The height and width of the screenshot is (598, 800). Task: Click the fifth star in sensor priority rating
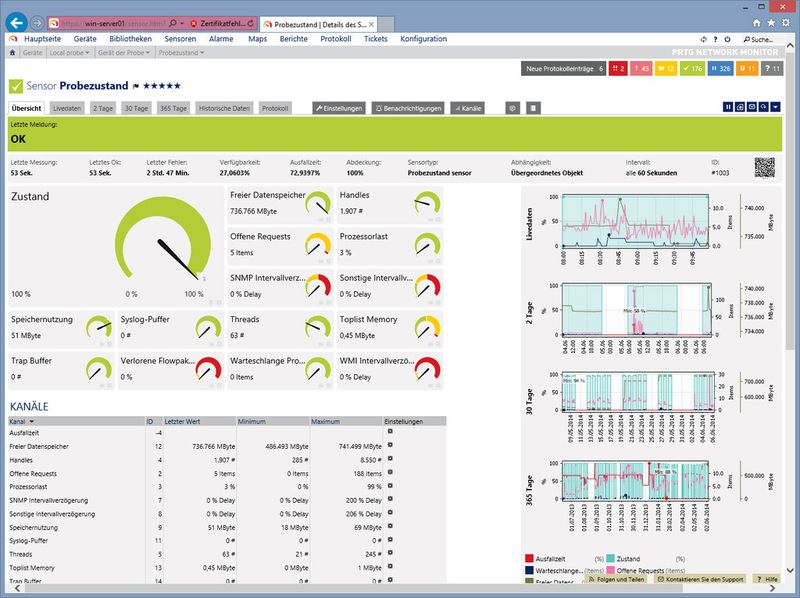tap(177, 87)
